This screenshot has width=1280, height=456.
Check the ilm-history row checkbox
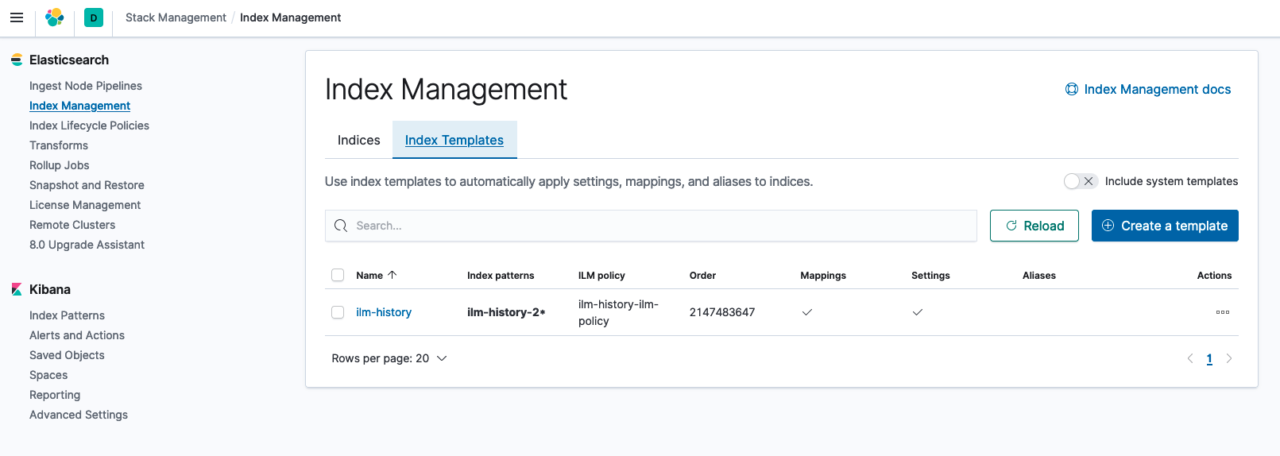point(338,312)
